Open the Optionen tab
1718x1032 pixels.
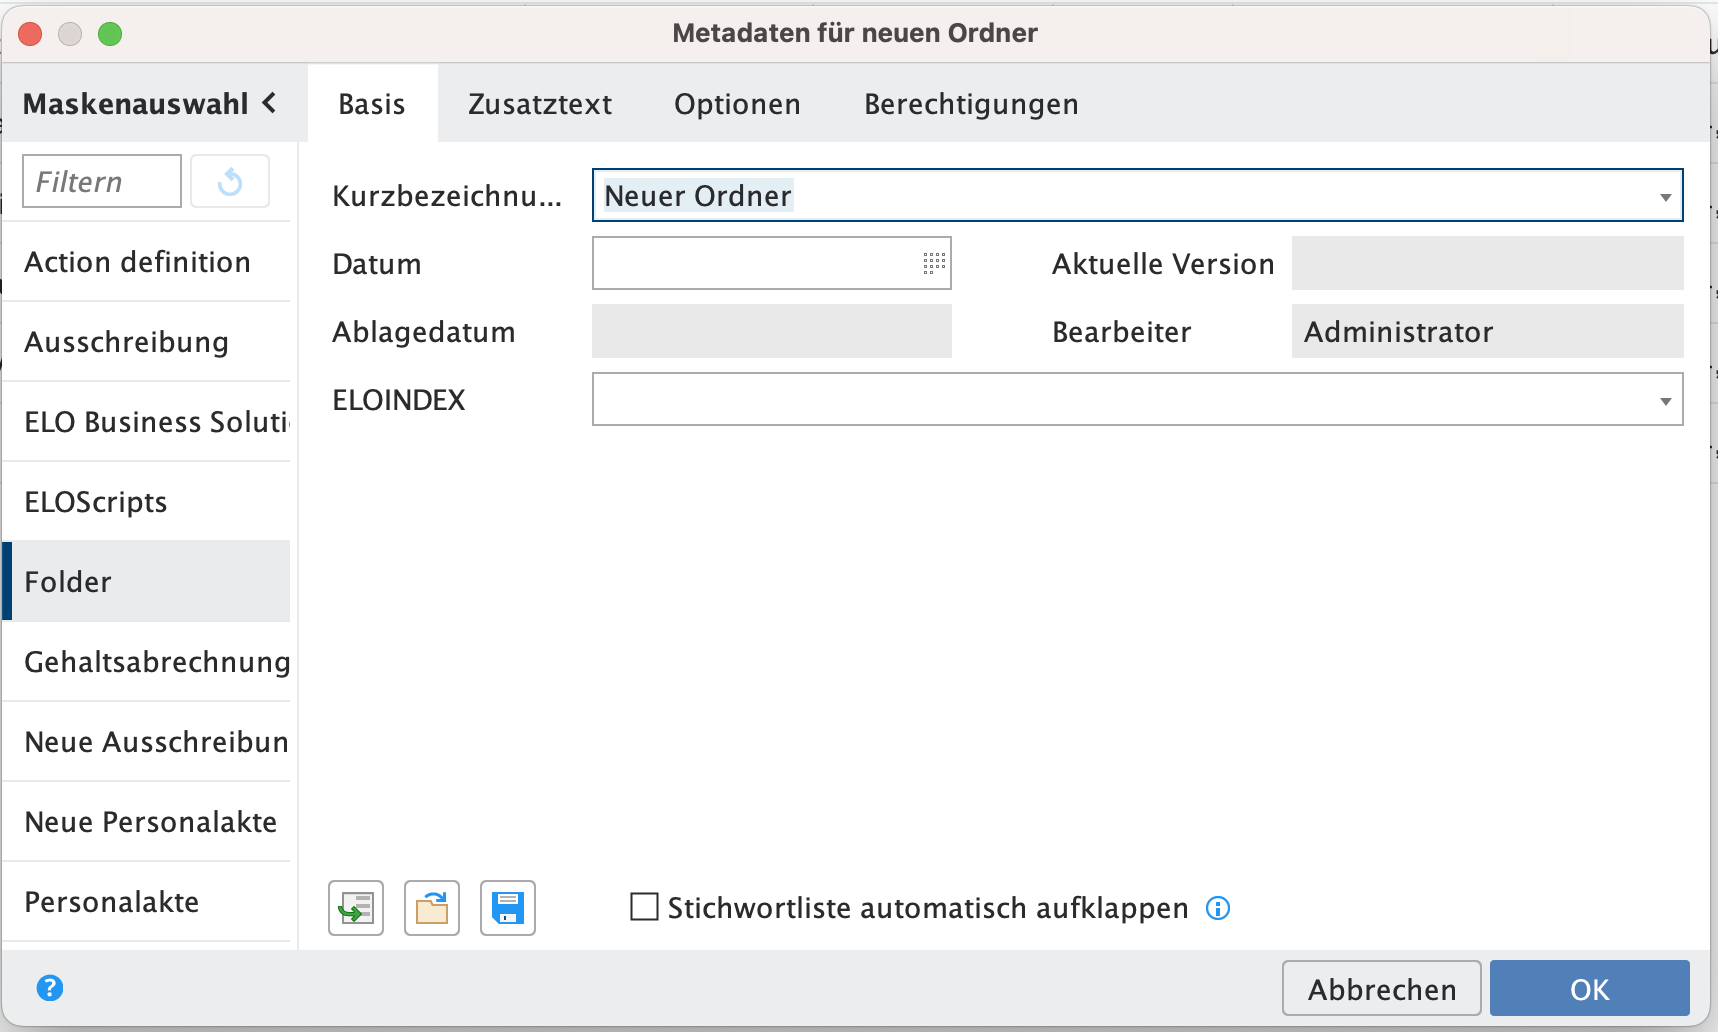pos(737,104)
